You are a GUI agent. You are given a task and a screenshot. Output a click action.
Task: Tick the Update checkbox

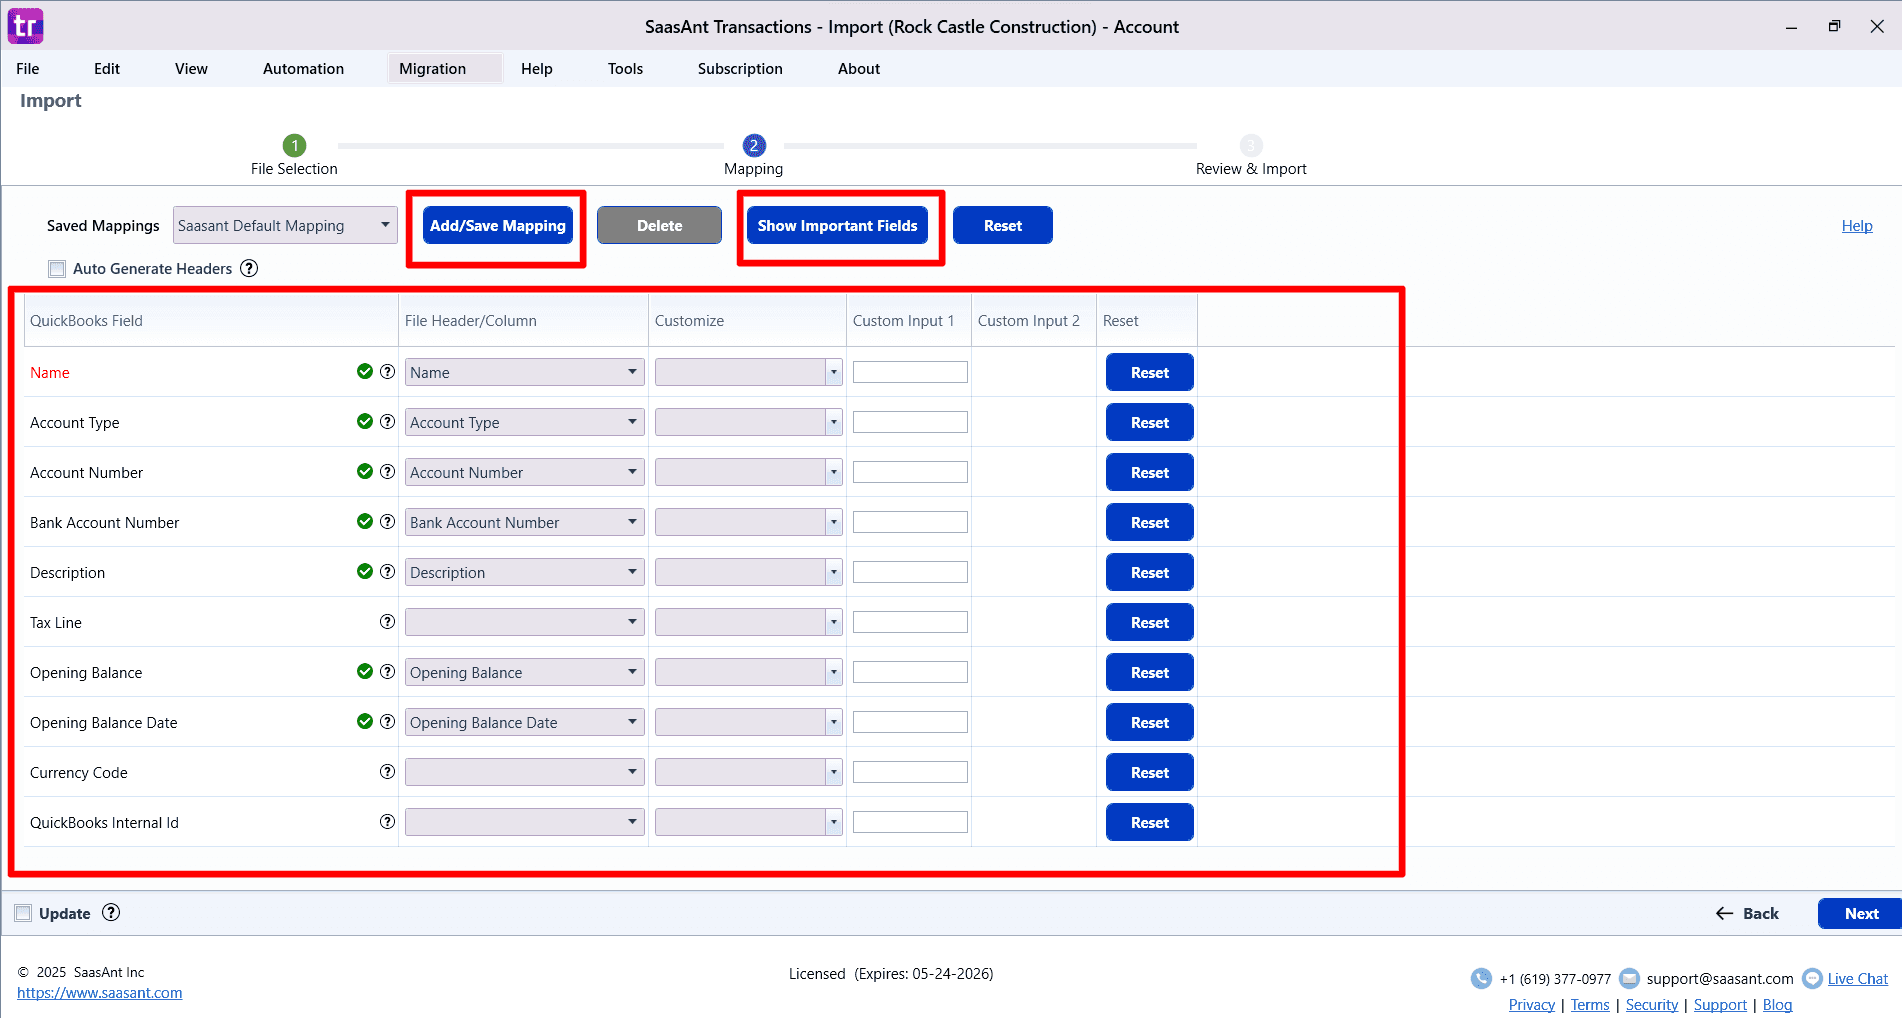23,913
